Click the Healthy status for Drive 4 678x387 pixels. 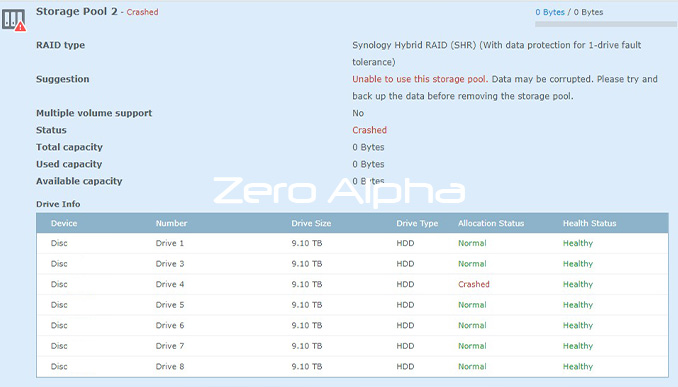coord(578,285)
